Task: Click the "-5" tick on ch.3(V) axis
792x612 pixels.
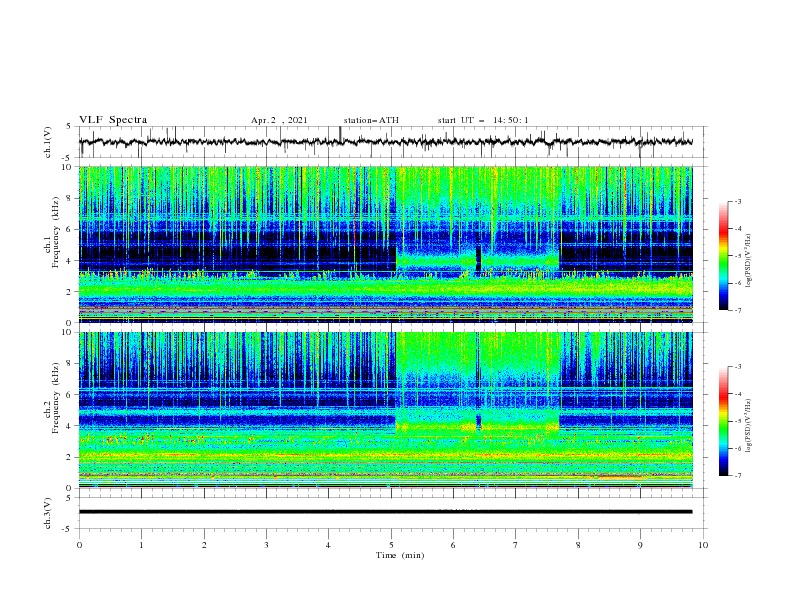Action: (x=68, y=529)
